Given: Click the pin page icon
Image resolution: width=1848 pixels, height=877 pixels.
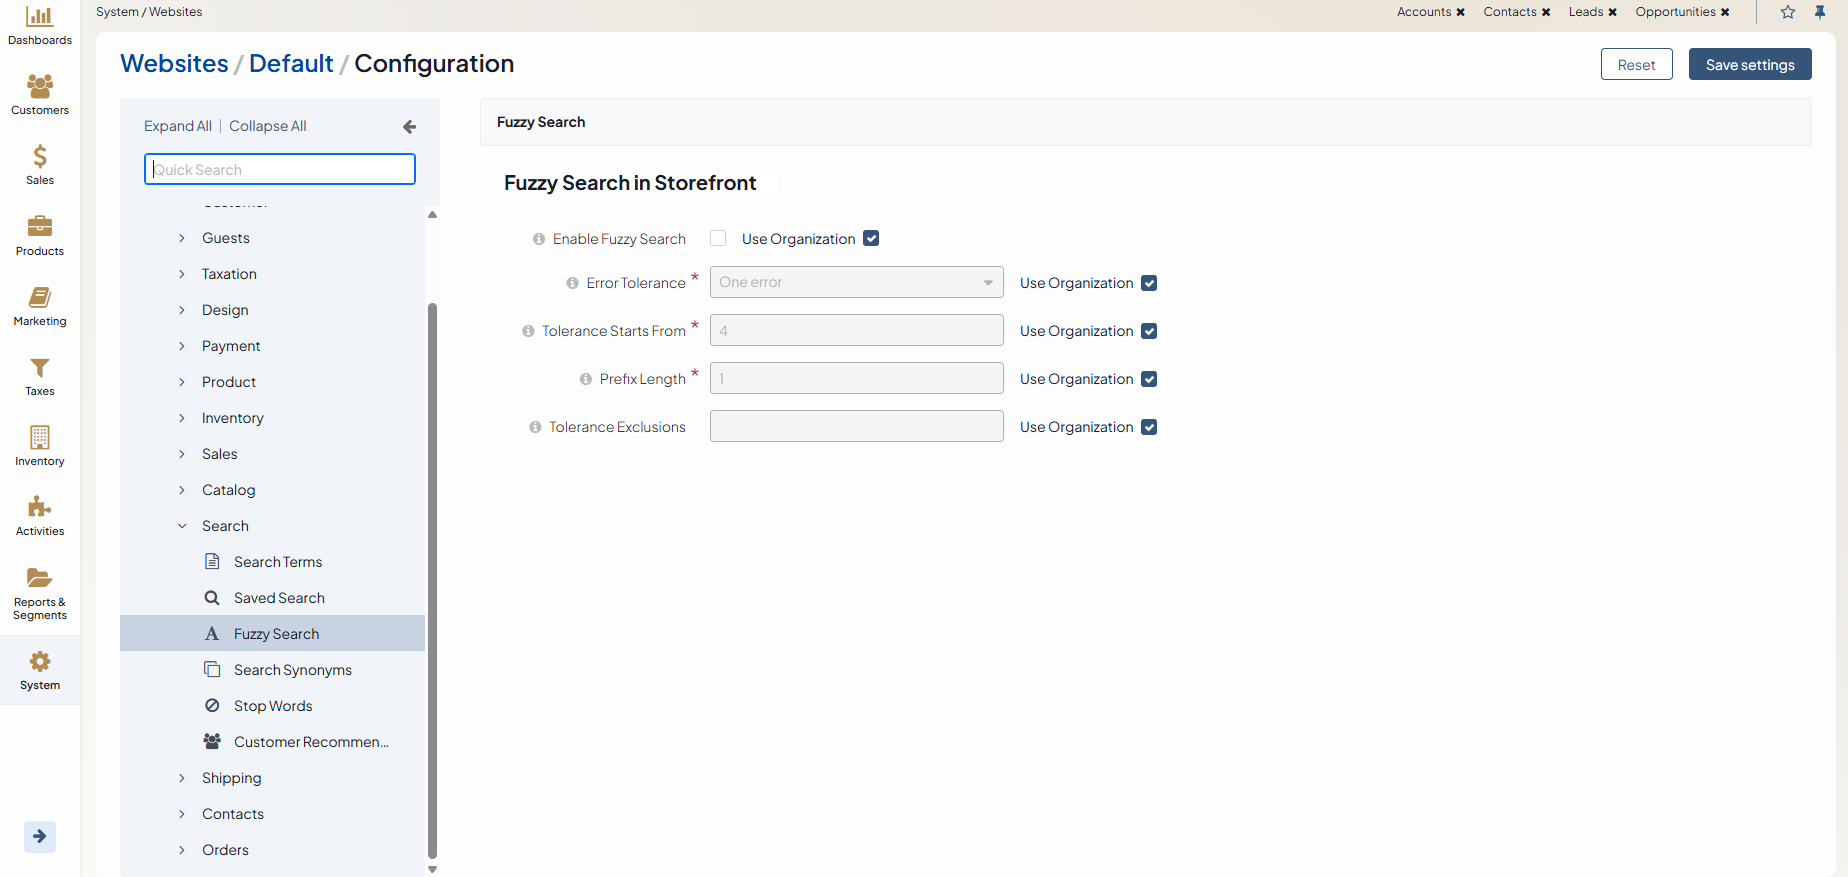Looking at the screenshot, I should pos(1820,12).
